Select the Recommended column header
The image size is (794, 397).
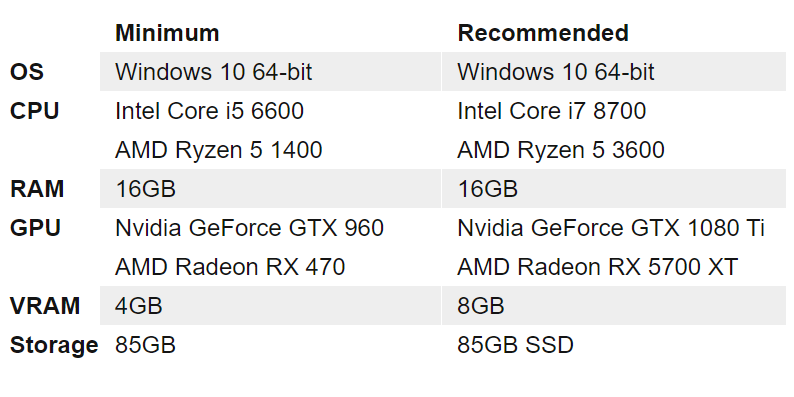(543, 33)
